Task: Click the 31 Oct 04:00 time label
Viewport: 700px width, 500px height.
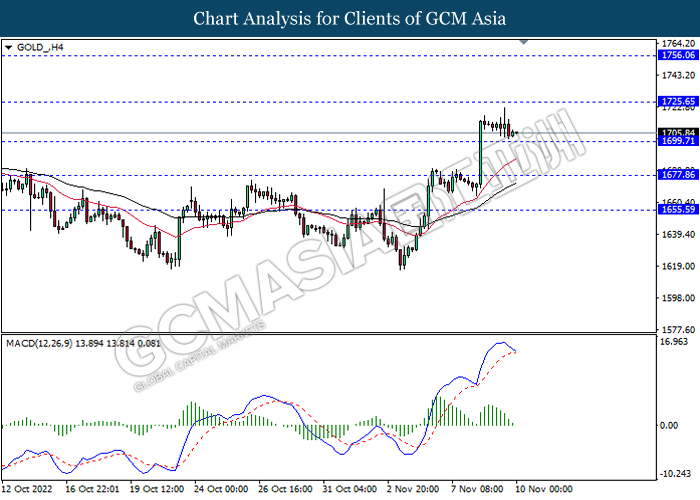Action: (x=350, y=489)
